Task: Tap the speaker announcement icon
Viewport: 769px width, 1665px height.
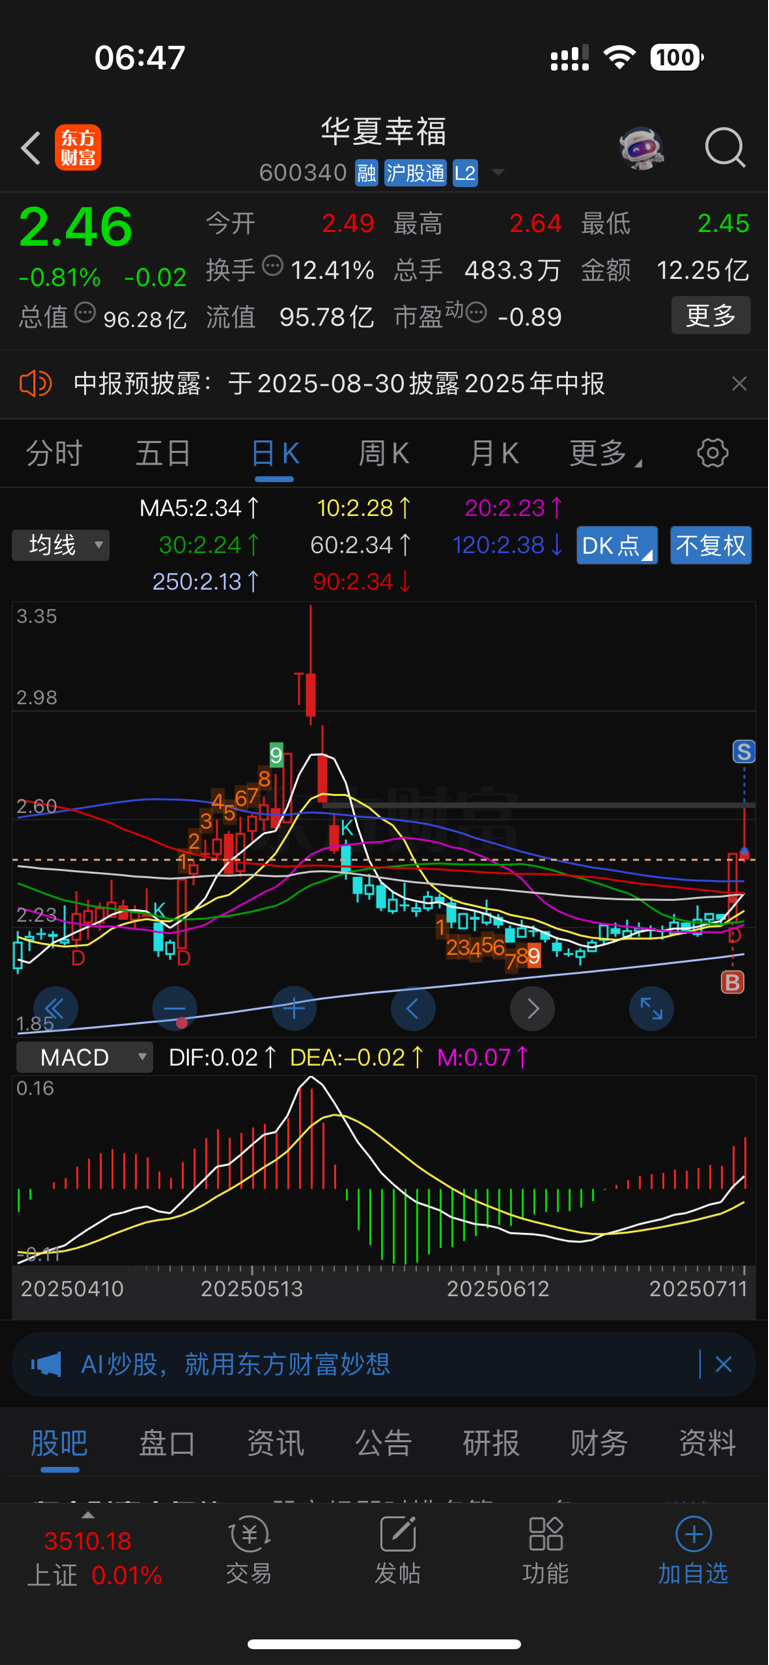Action: (35, 384)
